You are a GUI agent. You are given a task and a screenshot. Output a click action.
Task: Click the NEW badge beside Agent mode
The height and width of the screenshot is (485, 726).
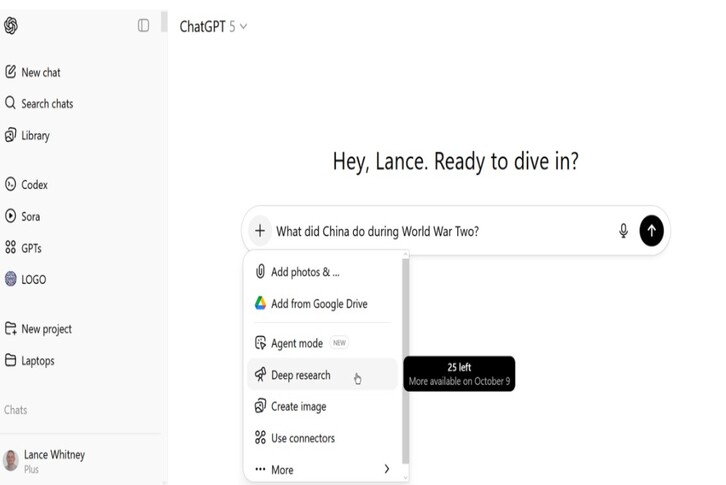tap(339, 343)
